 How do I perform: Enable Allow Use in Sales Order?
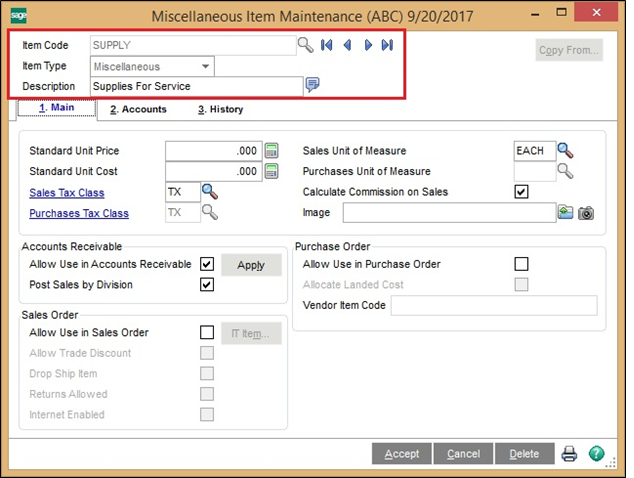tap(207, 332)
